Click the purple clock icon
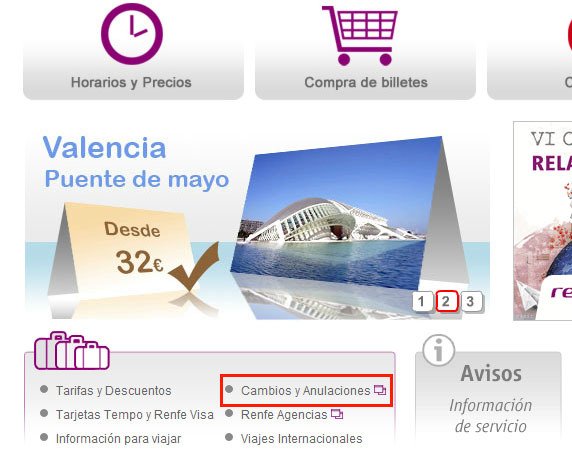The image size is (572, 461). tap(132, 34)
